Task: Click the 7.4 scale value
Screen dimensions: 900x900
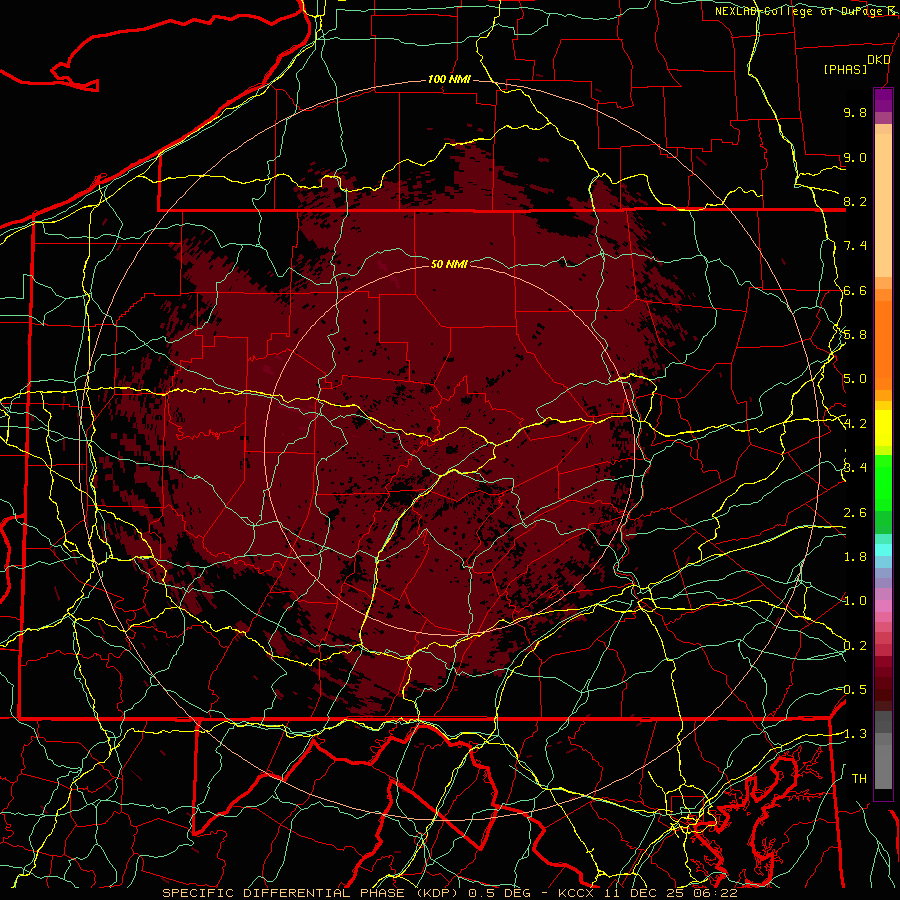Action: point(855,246)
